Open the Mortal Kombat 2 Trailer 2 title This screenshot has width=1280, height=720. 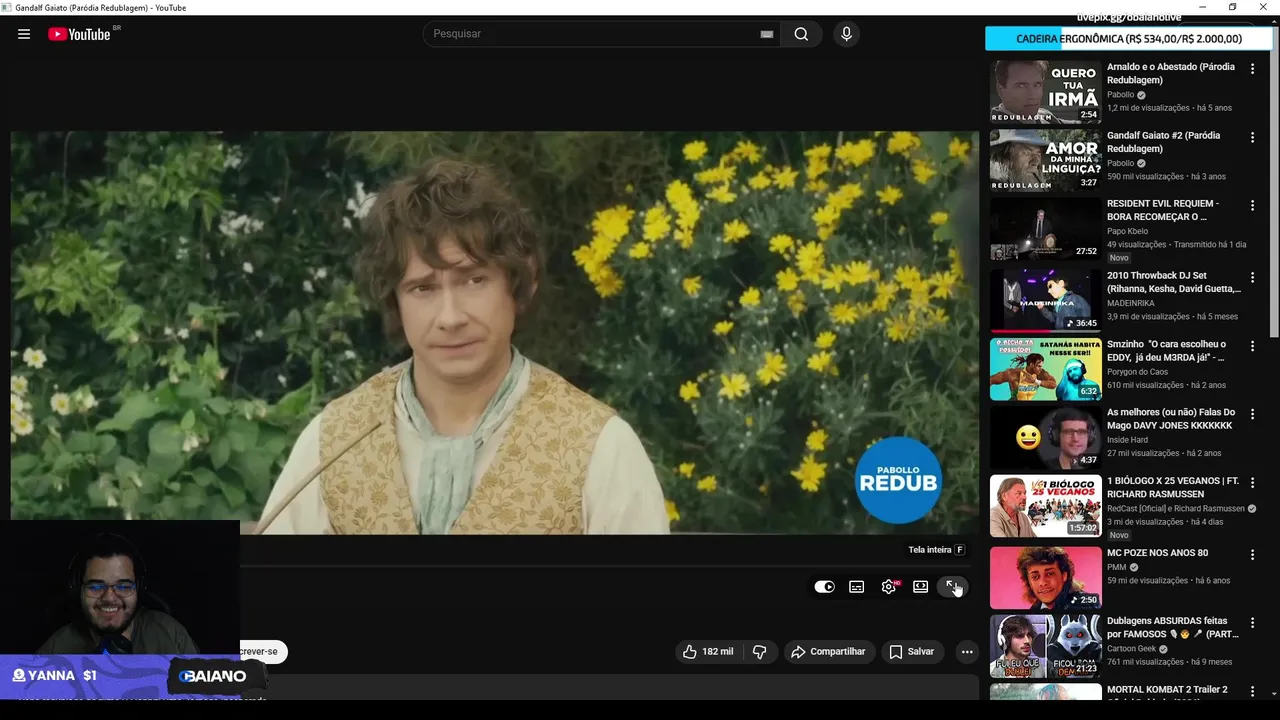pos(1167,690)
